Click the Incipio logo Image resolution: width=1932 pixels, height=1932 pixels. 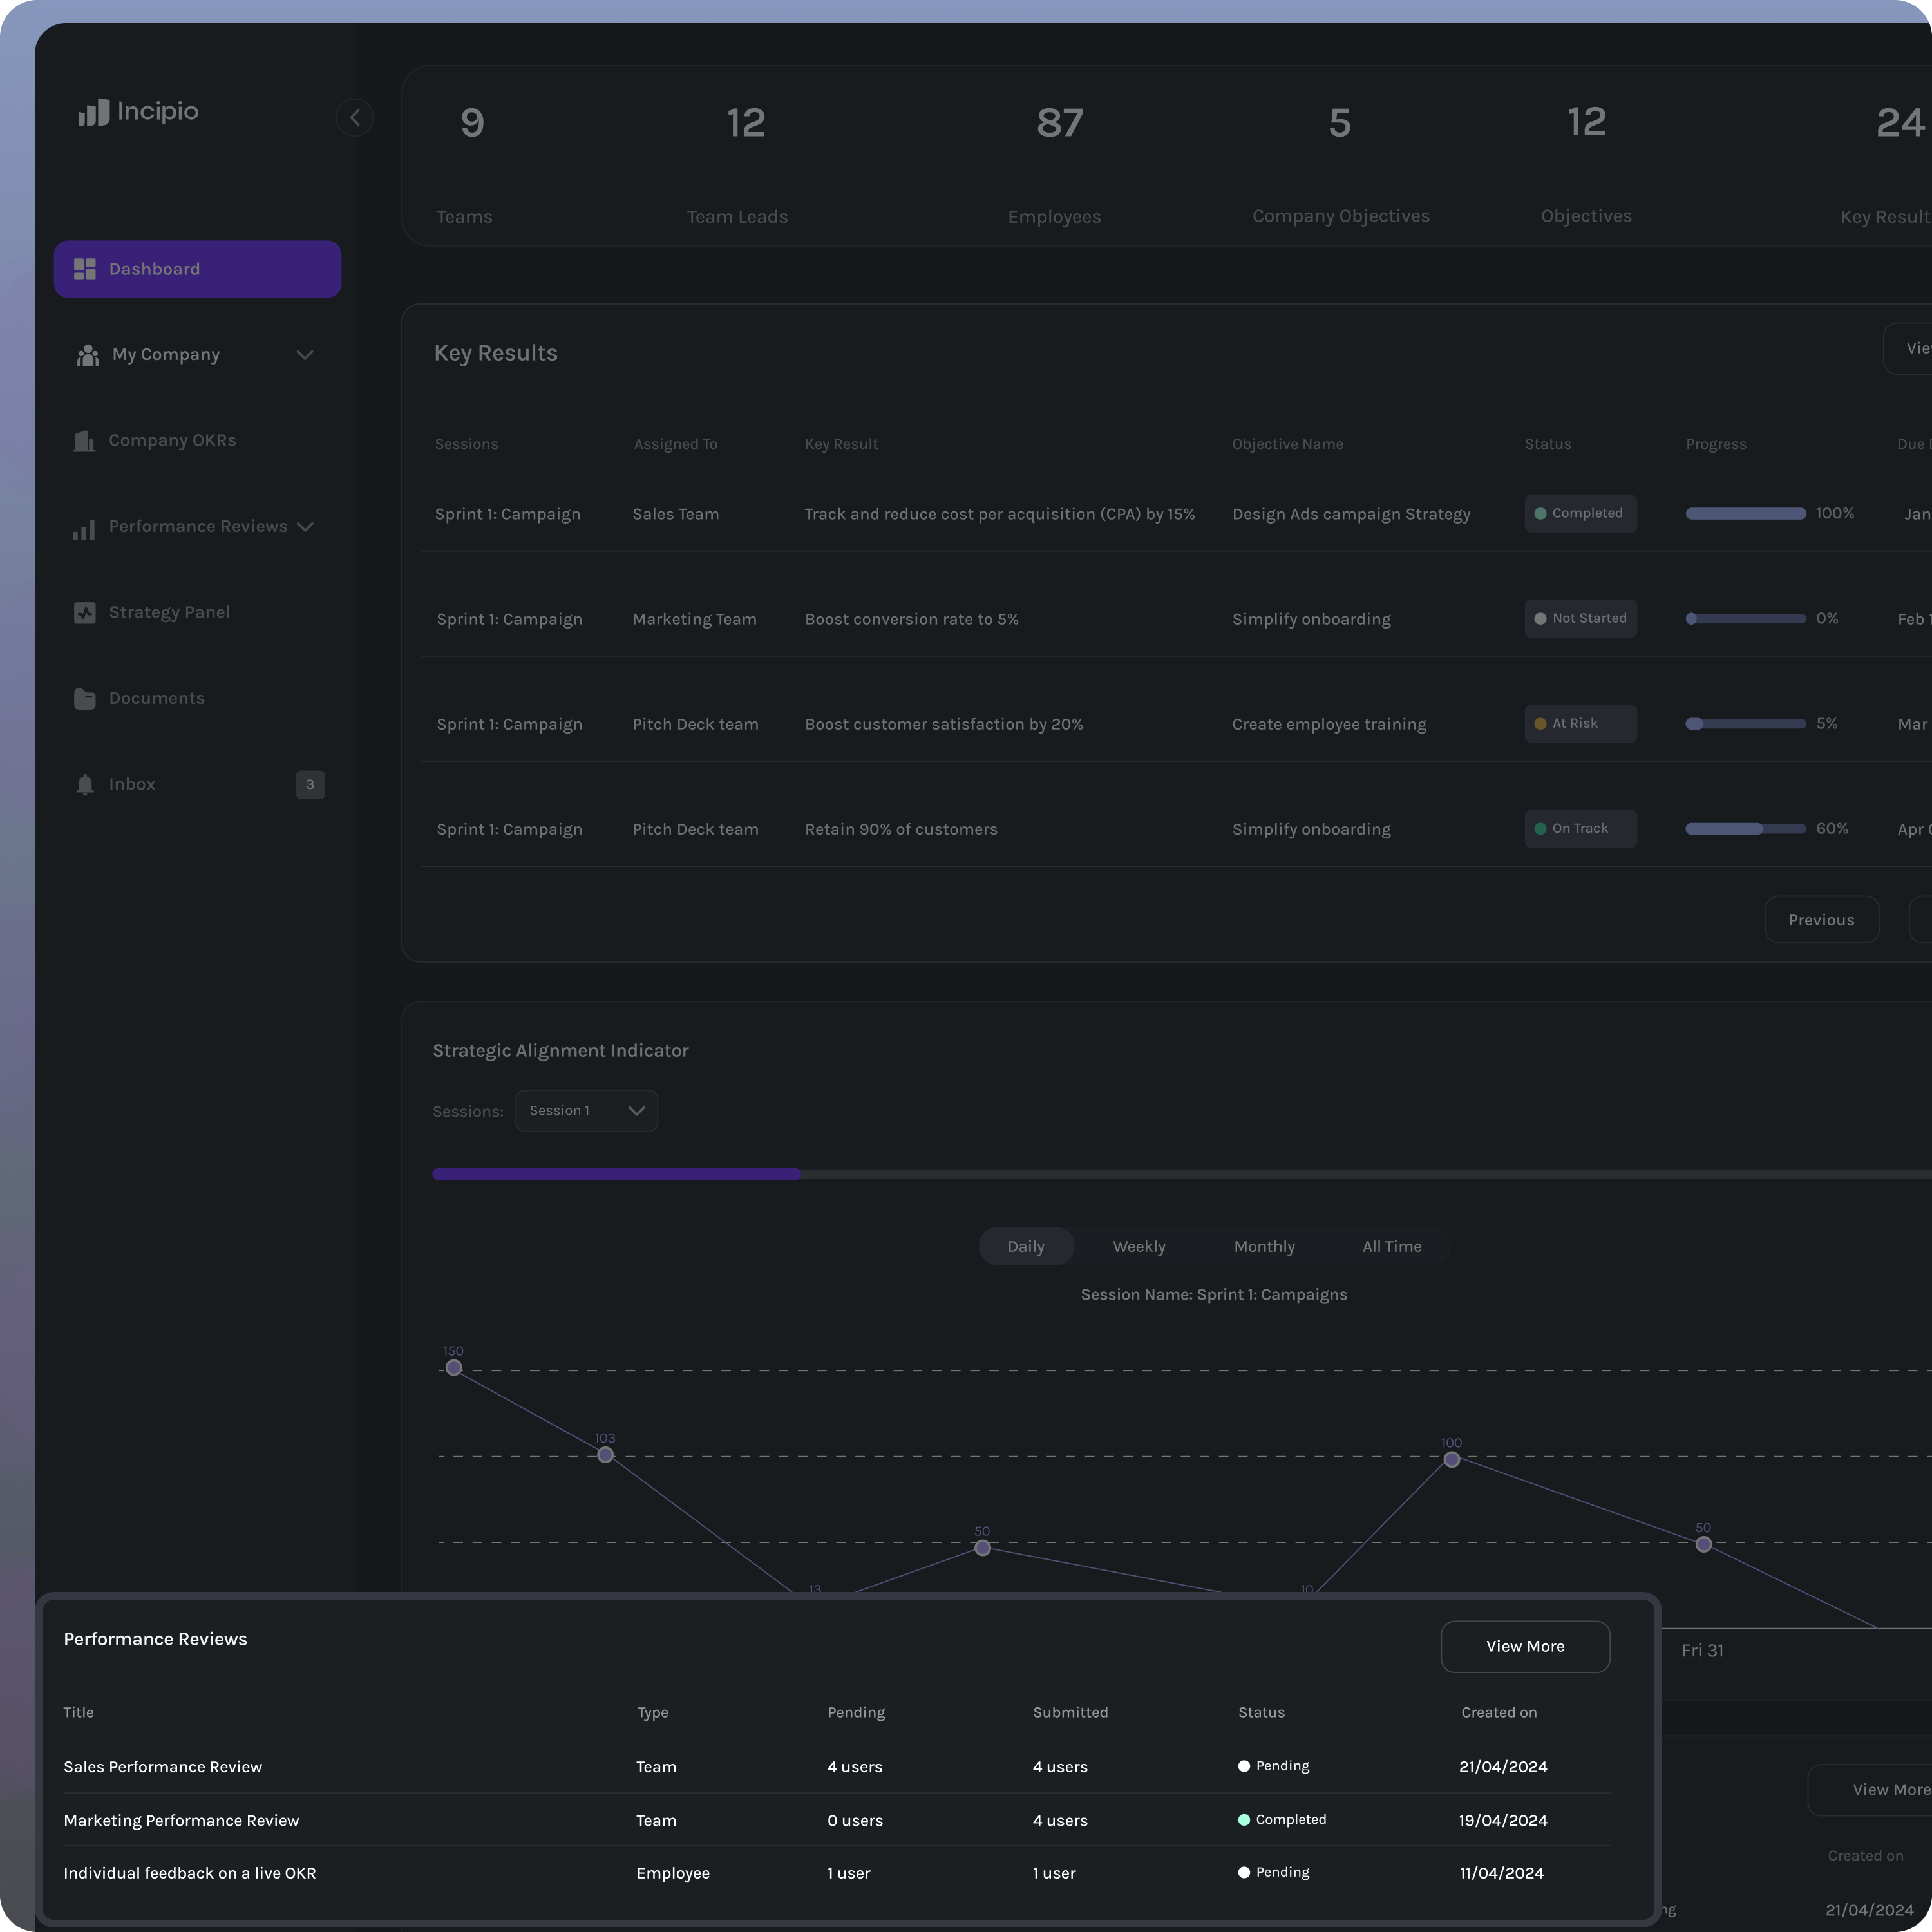click(137, 112)
